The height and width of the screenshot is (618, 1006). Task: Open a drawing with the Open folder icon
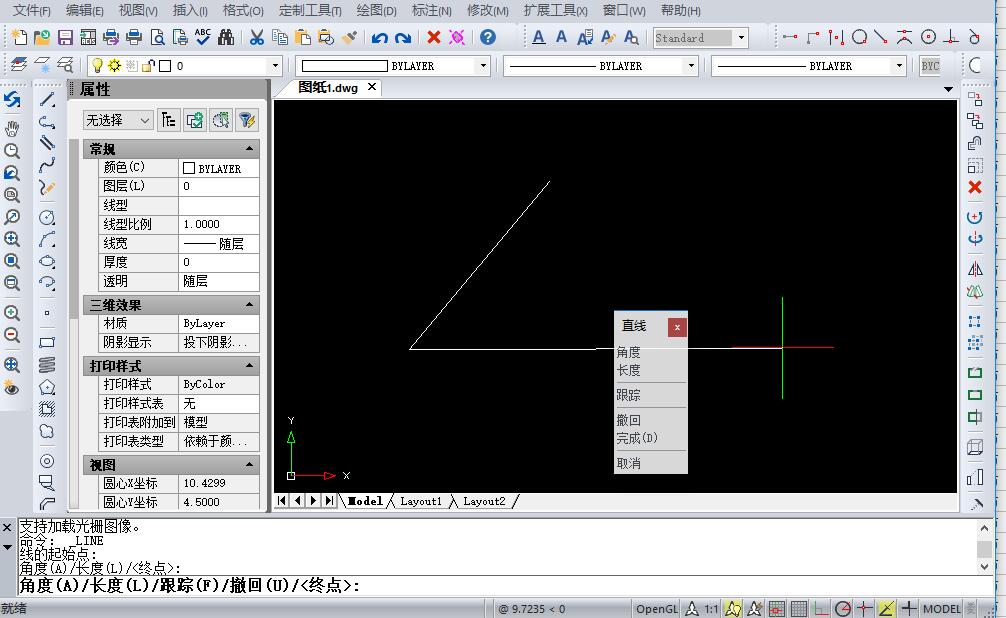pos(42,37)
